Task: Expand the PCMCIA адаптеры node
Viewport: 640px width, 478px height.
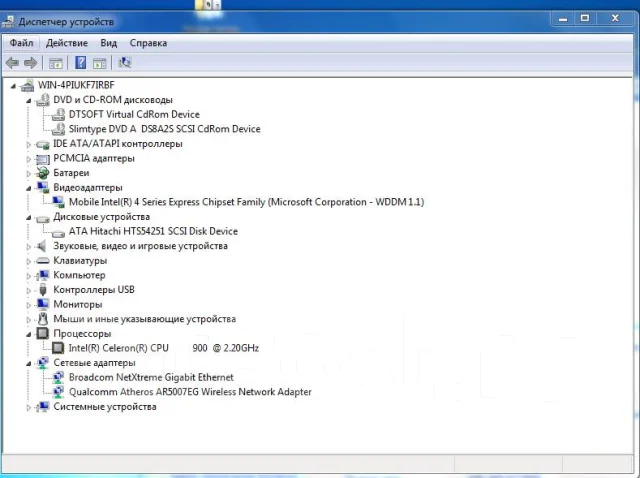Action: coord(29,159)
